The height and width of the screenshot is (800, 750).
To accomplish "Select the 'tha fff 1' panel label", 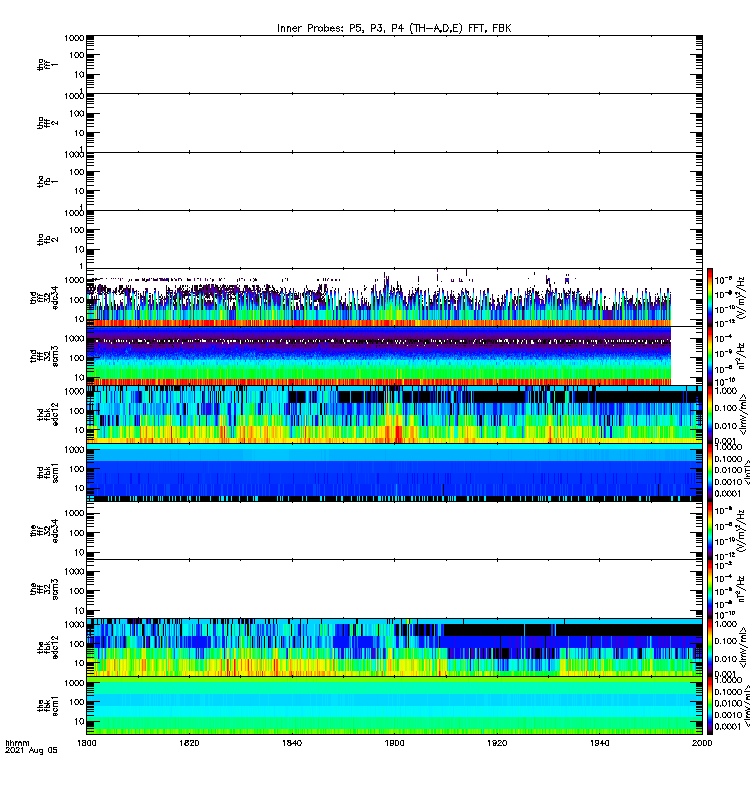I will coord(47,64).
